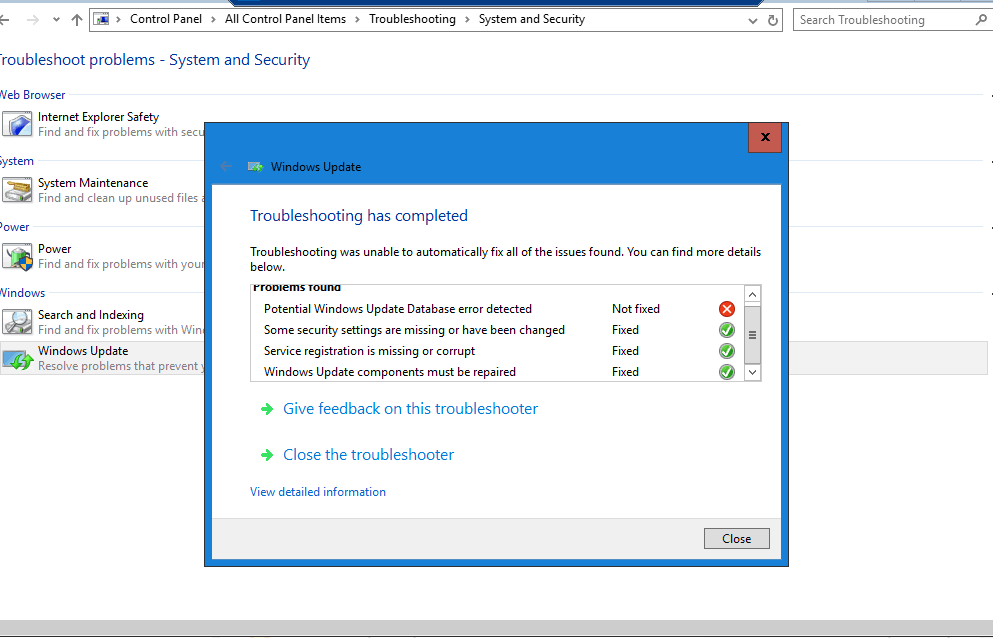The image size is (993, 638).
Task: Click green arrow beside Give feedback
Action: [x=267, y=409]
